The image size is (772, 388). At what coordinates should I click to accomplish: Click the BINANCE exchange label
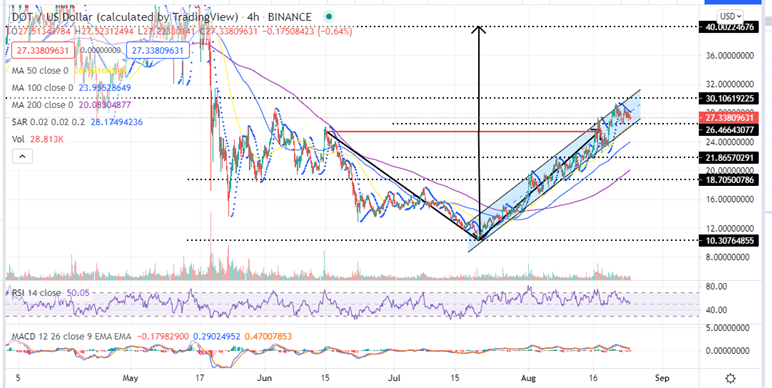click(290, 17)
